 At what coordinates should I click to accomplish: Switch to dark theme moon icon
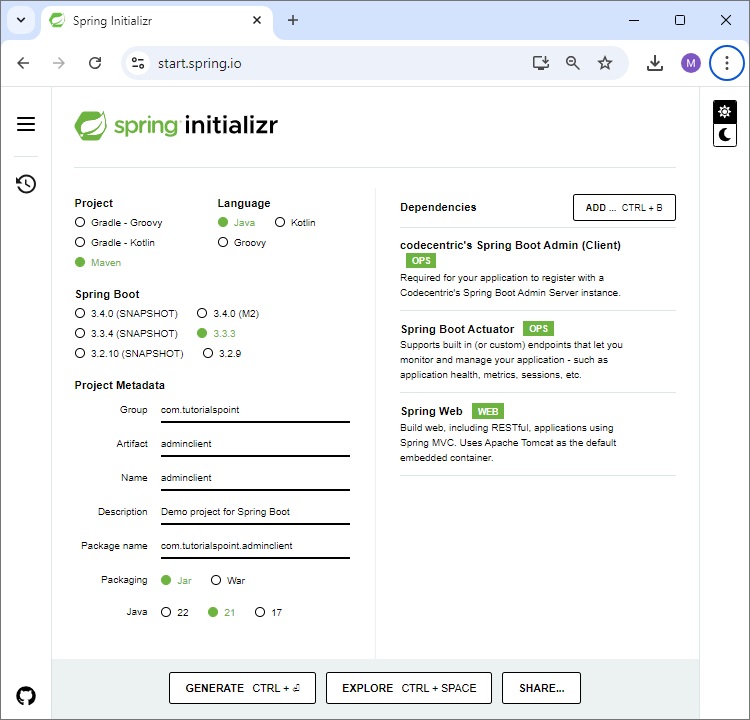(725, 135)
